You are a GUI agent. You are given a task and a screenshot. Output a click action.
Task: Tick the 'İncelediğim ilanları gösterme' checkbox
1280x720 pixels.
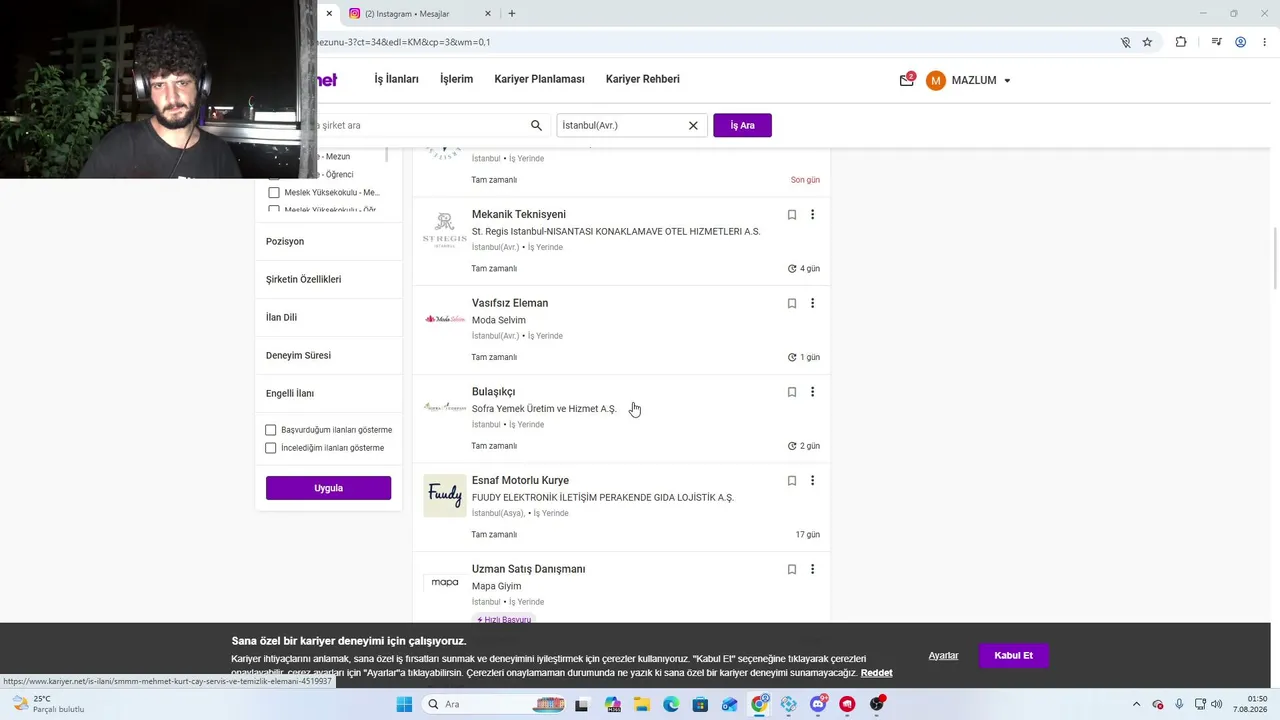click(270, 448)
